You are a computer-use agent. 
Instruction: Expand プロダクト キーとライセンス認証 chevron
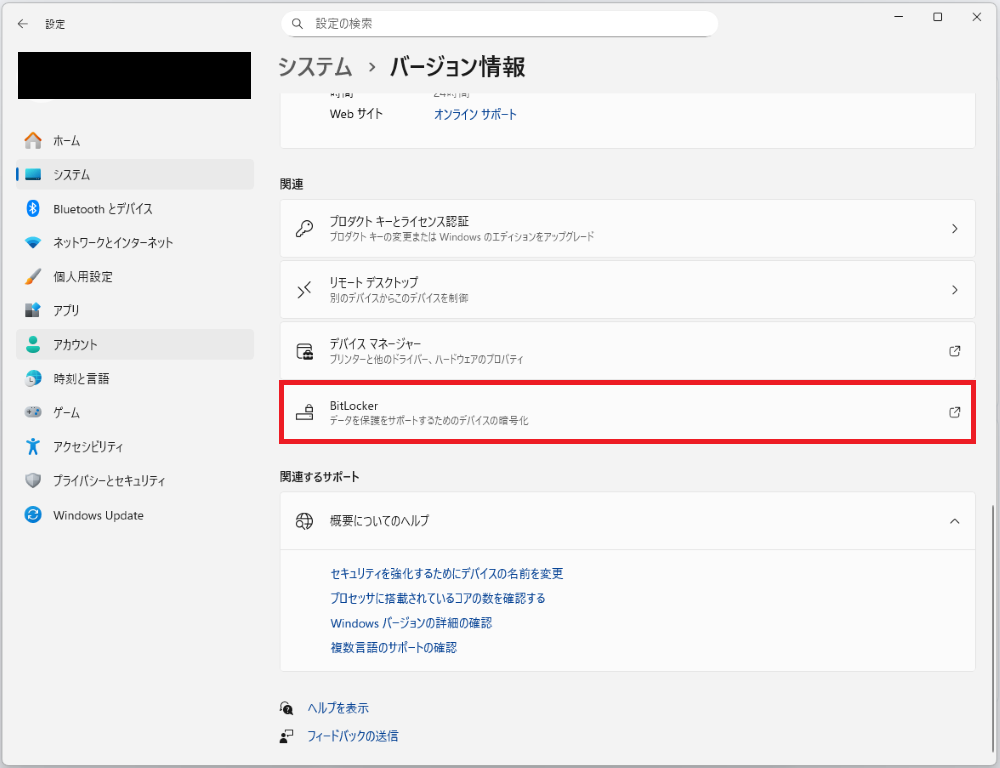(x=954, y=229)
